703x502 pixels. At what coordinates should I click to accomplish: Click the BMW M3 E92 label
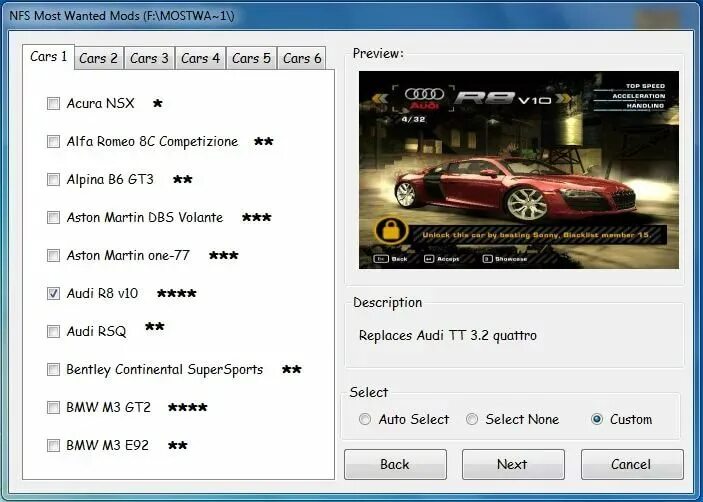tap(107, 446)
